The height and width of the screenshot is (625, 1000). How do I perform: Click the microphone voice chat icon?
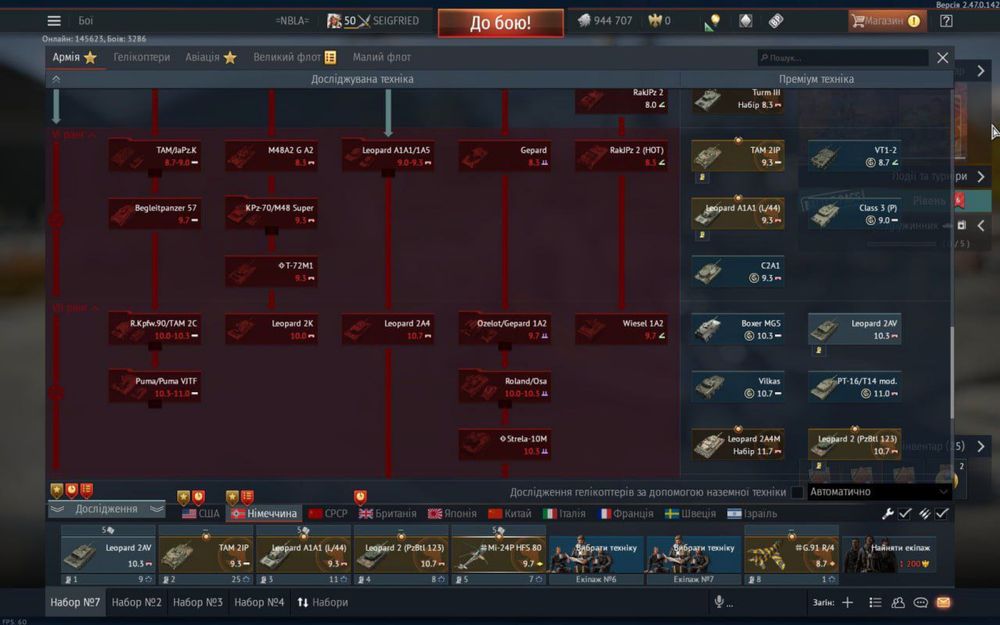[719, 602]
